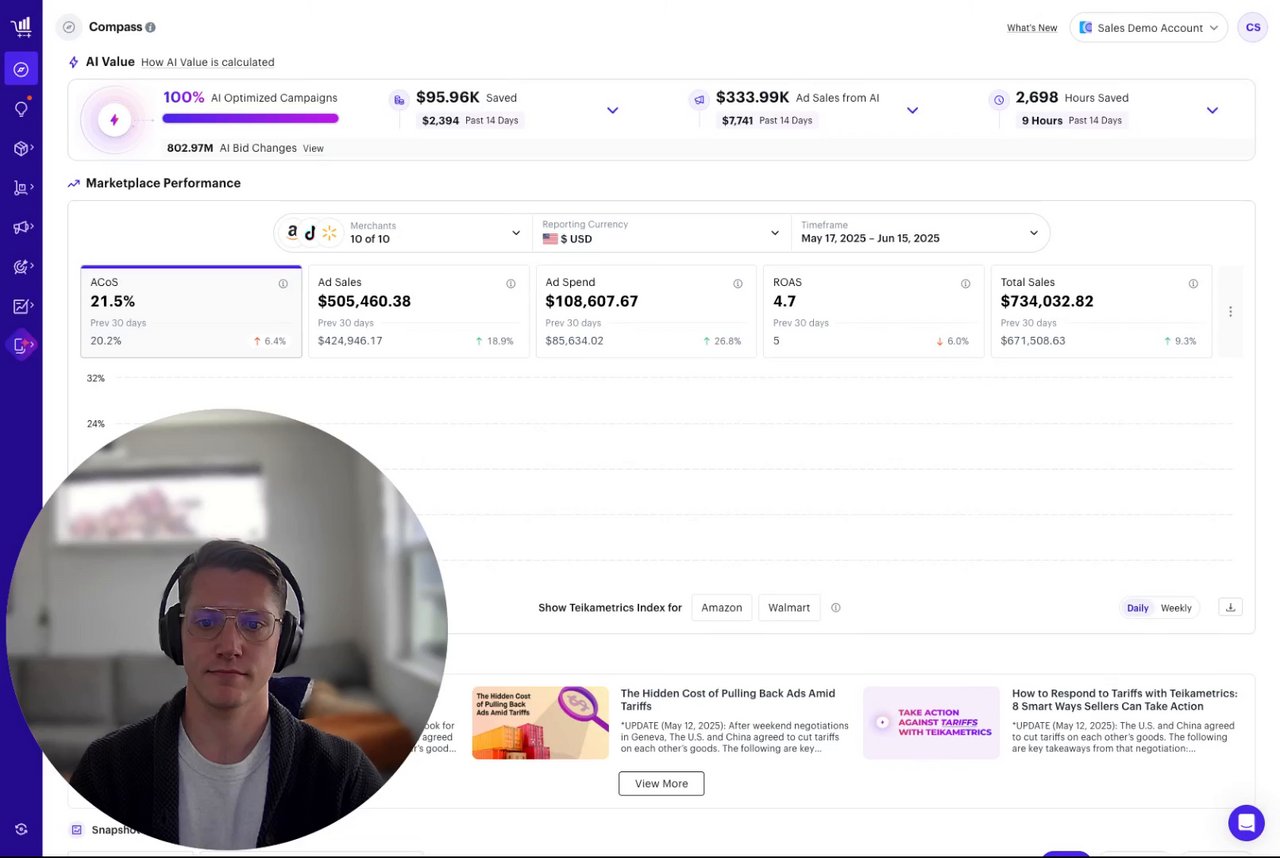Click the CS user avatar

(1252, 27)
